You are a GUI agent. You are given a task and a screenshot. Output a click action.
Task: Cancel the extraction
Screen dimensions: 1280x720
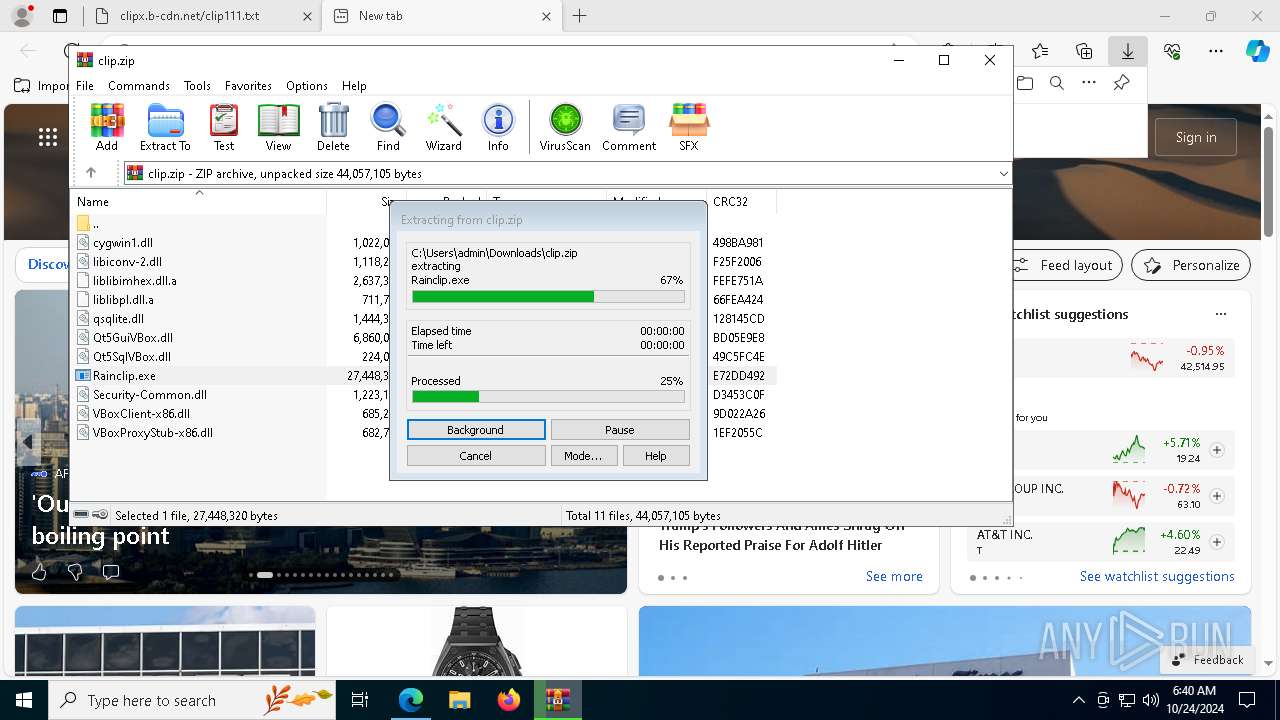pos(476,456)
